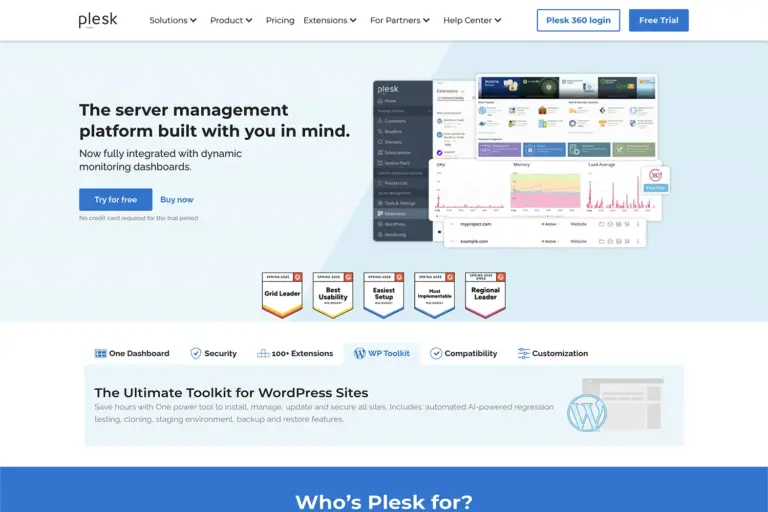
Task: Expand the Extensions dropdown chevron
Action: [x=353, y=20]
